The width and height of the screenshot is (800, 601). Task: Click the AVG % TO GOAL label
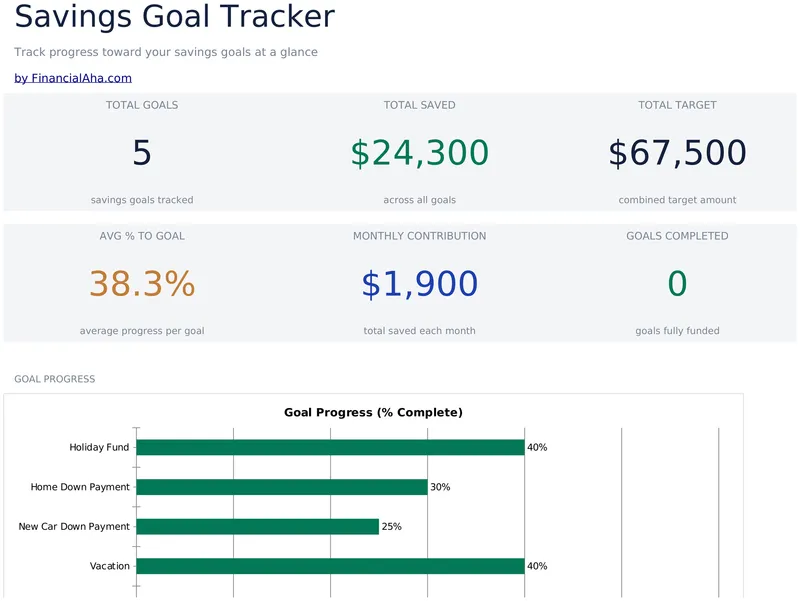[x=142, y=236]
